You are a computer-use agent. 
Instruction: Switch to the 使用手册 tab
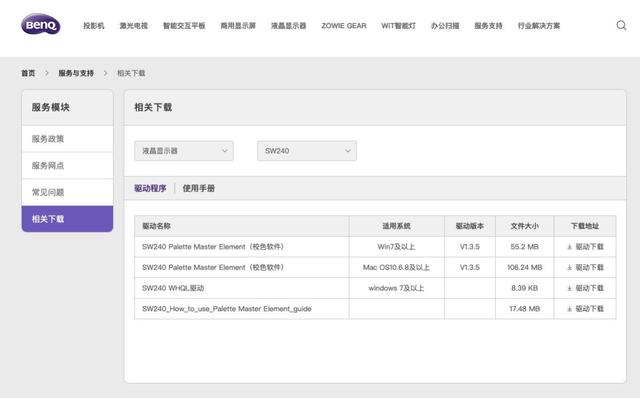199,188
